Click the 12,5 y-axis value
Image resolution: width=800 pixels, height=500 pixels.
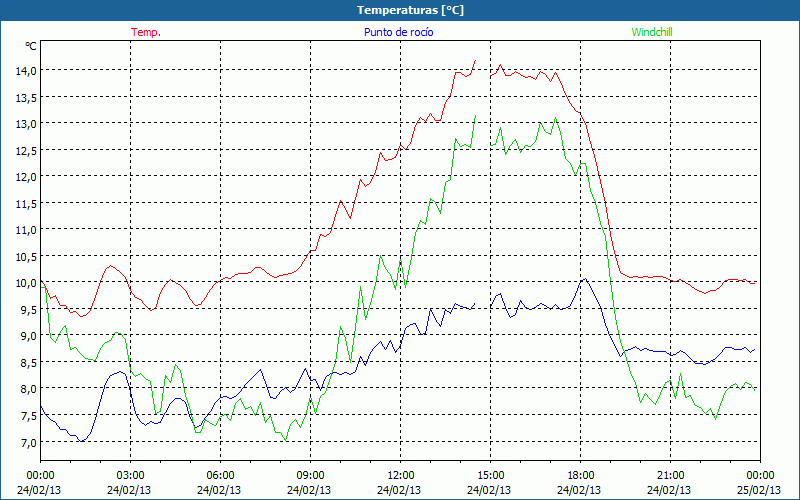26,150
